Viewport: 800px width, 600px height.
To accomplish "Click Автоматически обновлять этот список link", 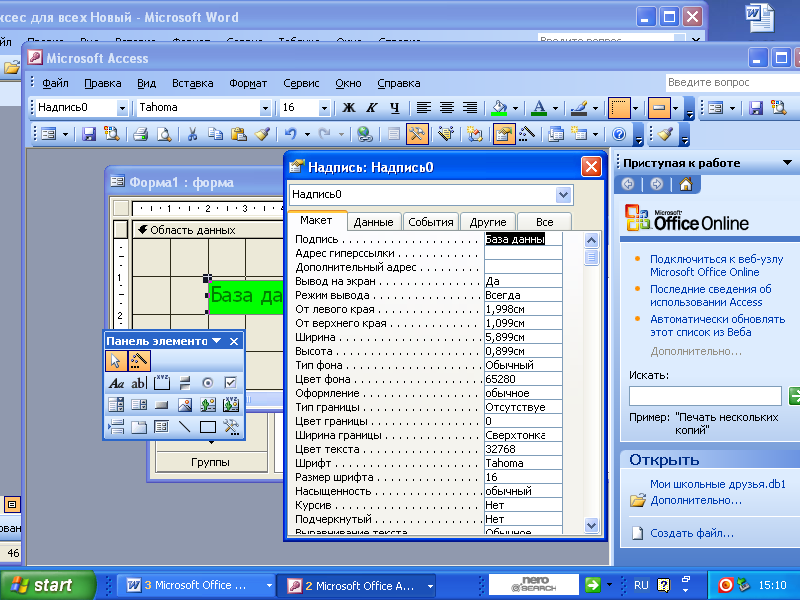I will pos(717,326).
